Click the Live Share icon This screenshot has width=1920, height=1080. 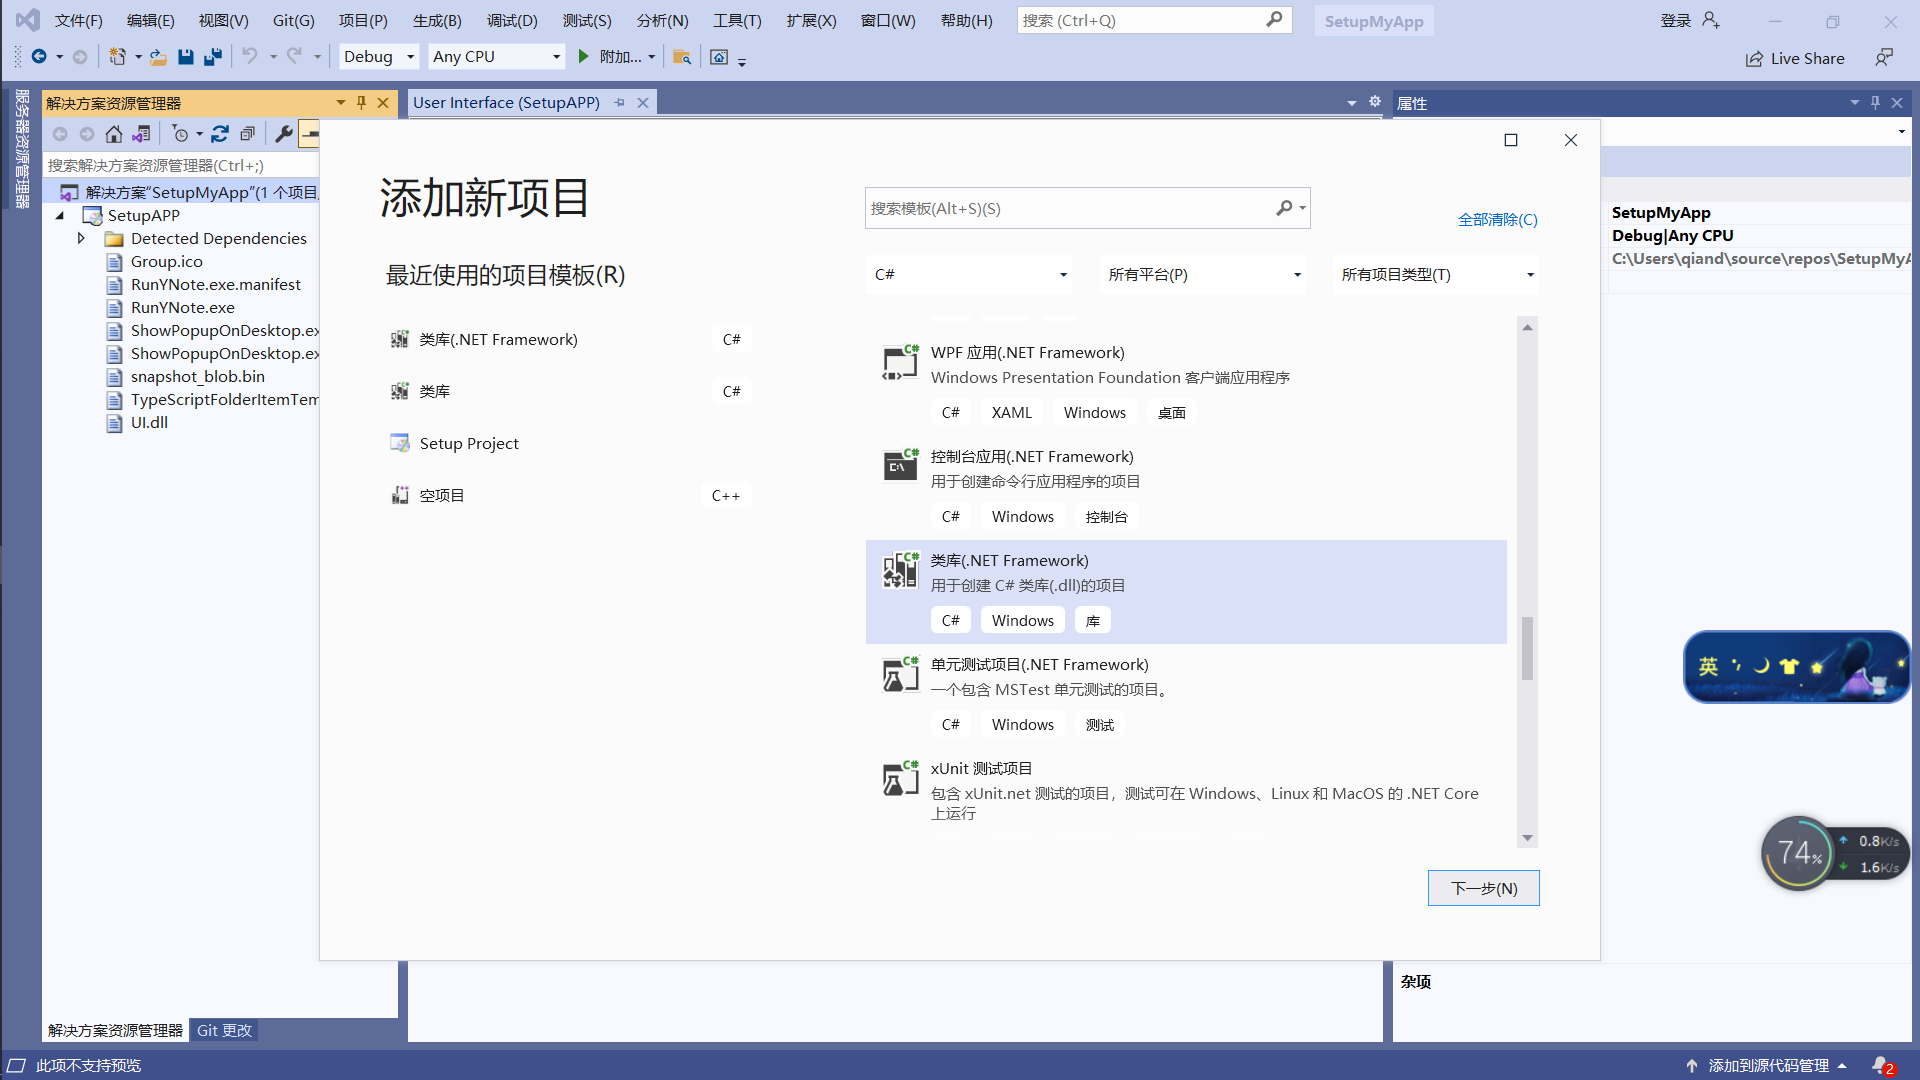(x=1754, y=59)
